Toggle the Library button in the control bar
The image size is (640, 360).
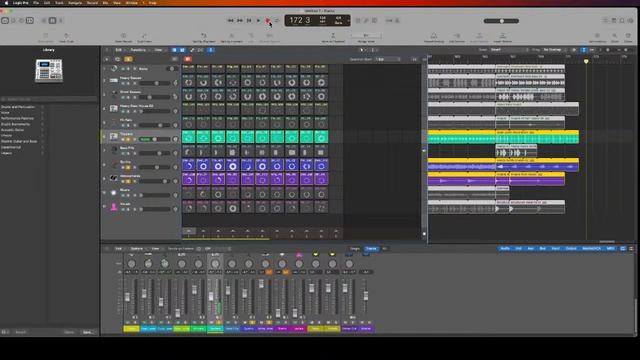[5, 20]
